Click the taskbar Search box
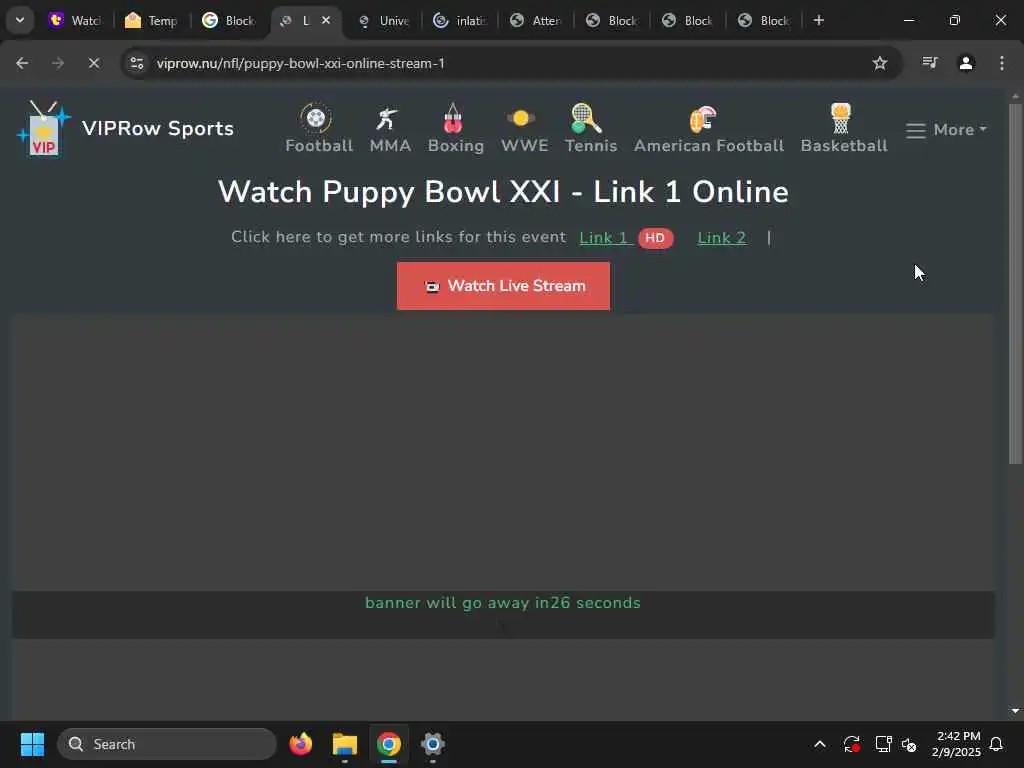1024x768 pixels. click(x=167, y=744)
